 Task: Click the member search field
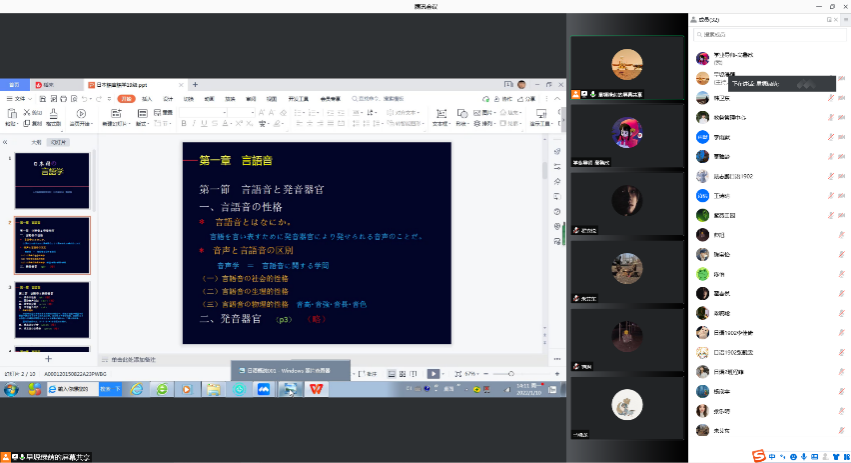765,33
